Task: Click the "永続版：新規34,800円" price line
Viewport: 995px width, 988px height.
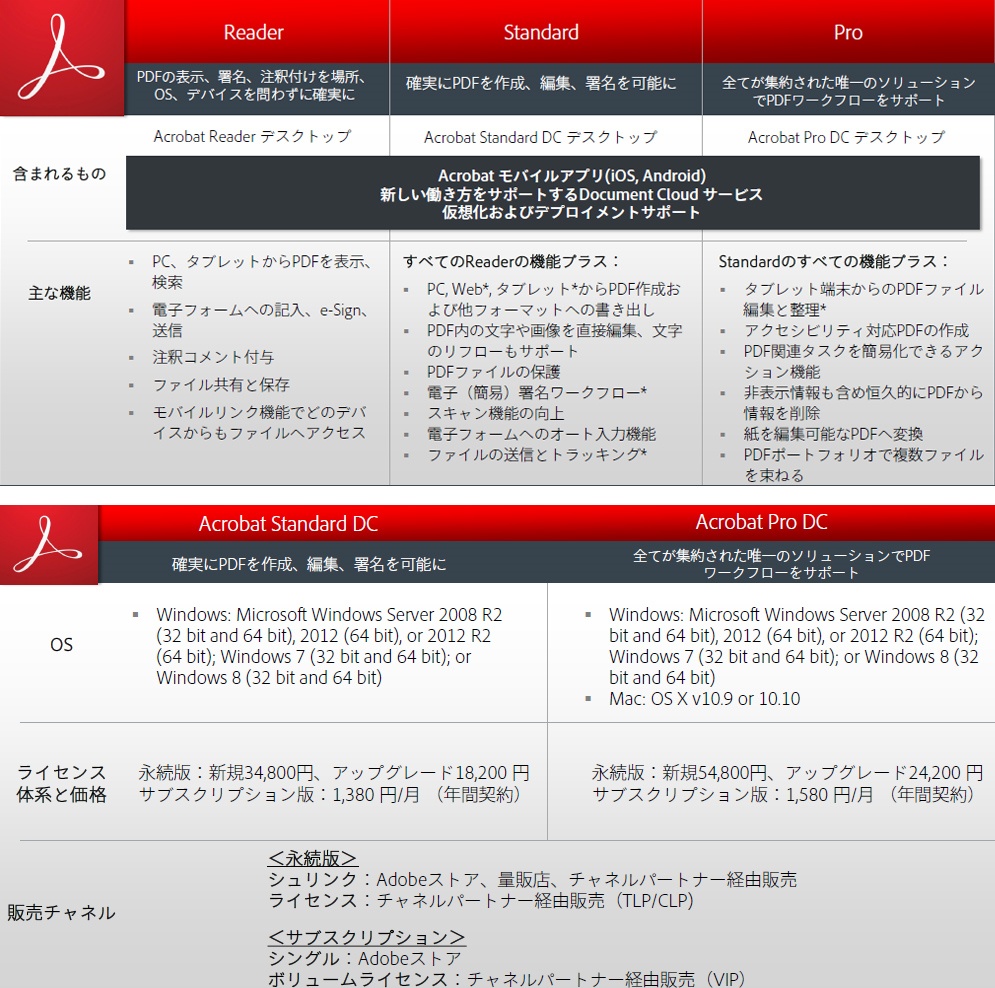Action: pyautogui.click(x=334, y=772)
